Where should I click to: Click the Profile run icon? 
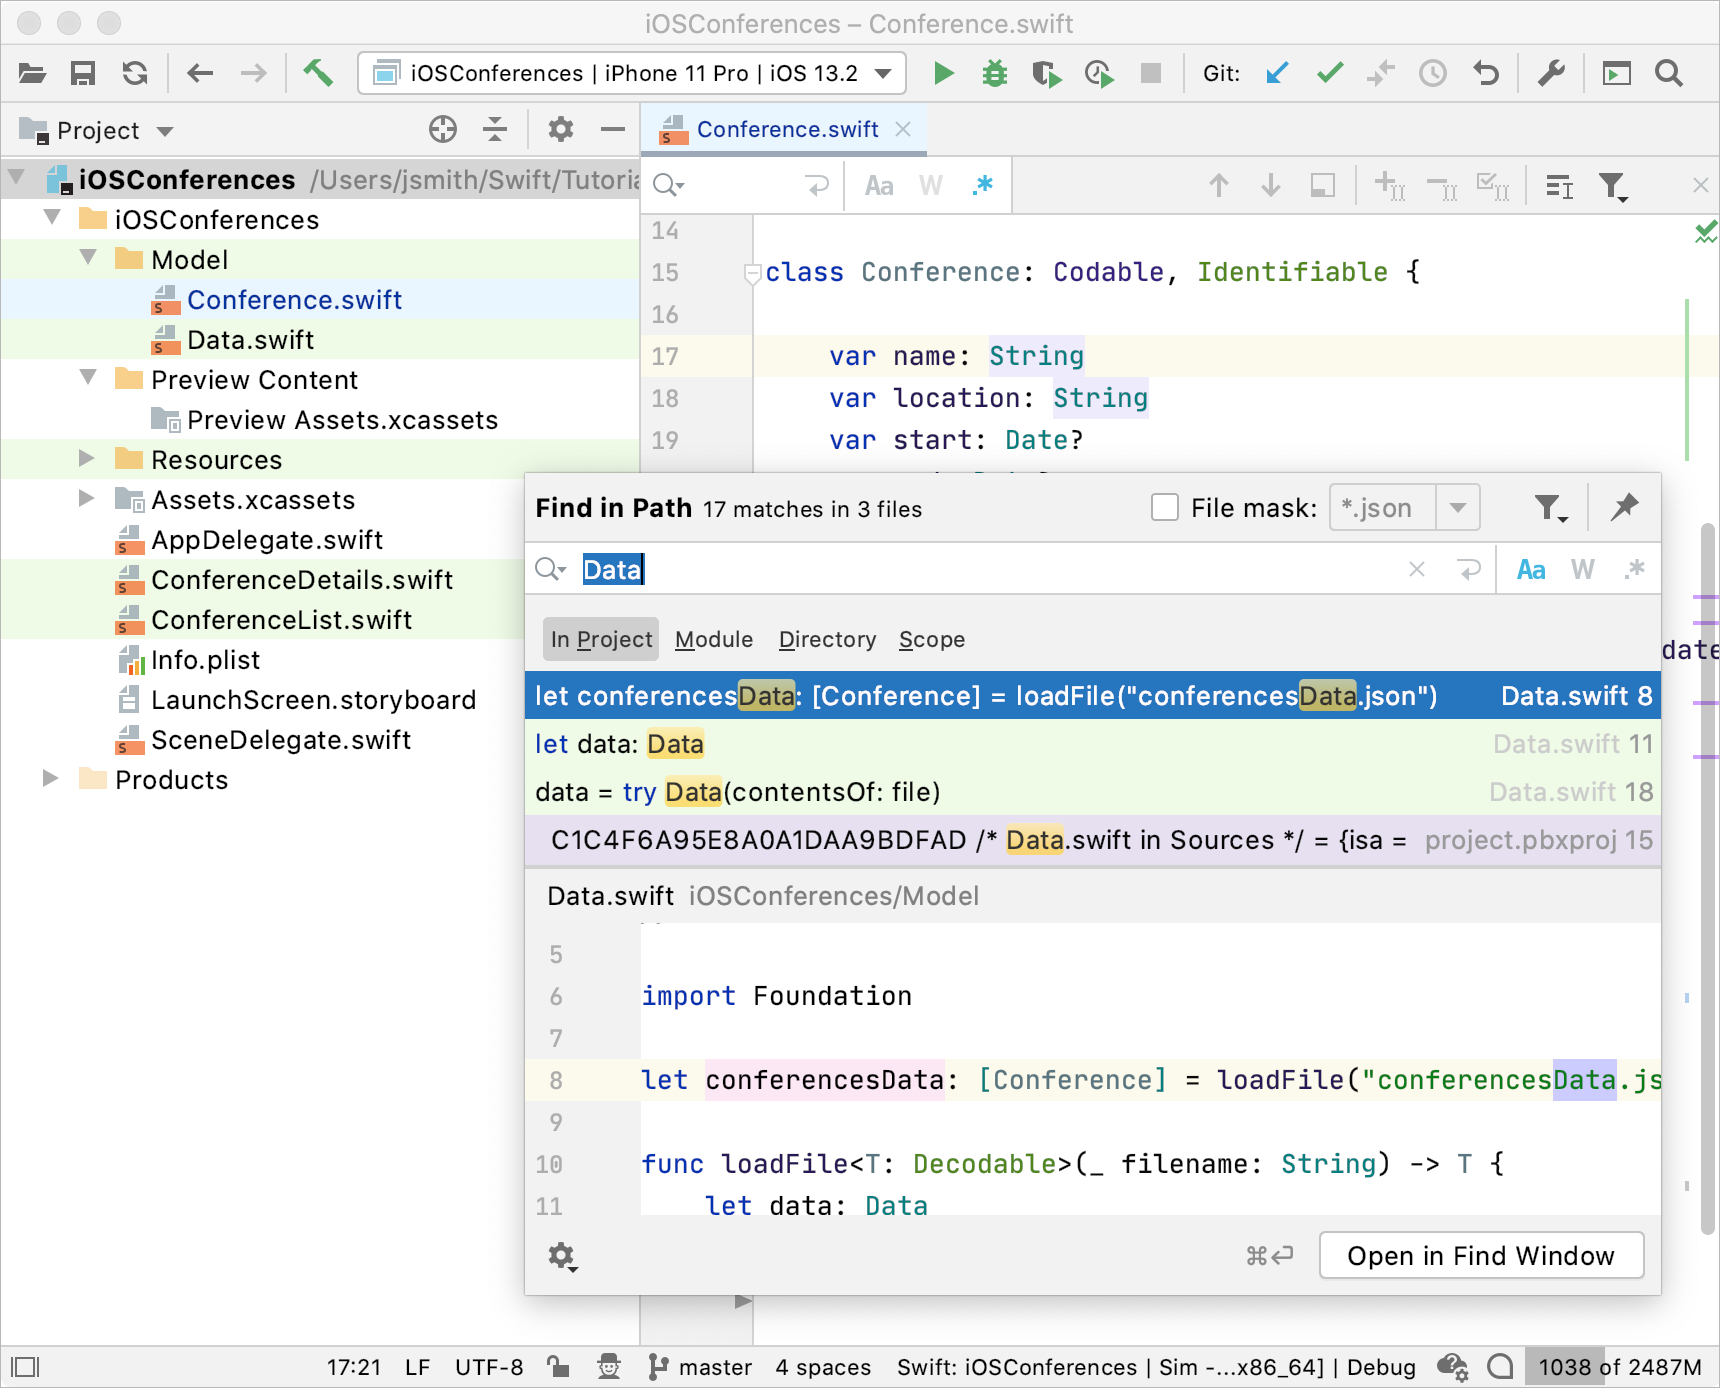click(1099, 73)
